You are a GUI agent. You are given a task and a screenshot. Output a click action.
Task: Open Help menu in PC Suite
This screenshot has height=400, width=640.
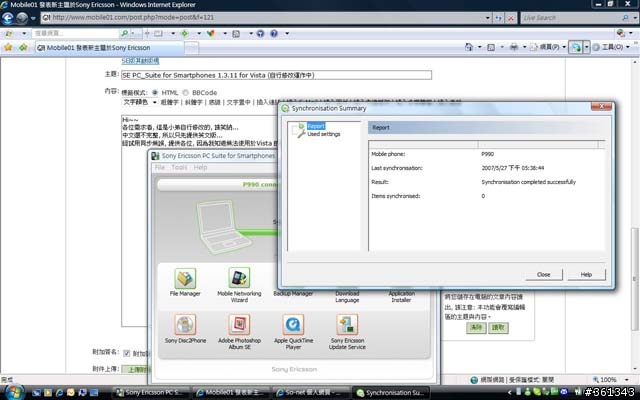[200, 167]
